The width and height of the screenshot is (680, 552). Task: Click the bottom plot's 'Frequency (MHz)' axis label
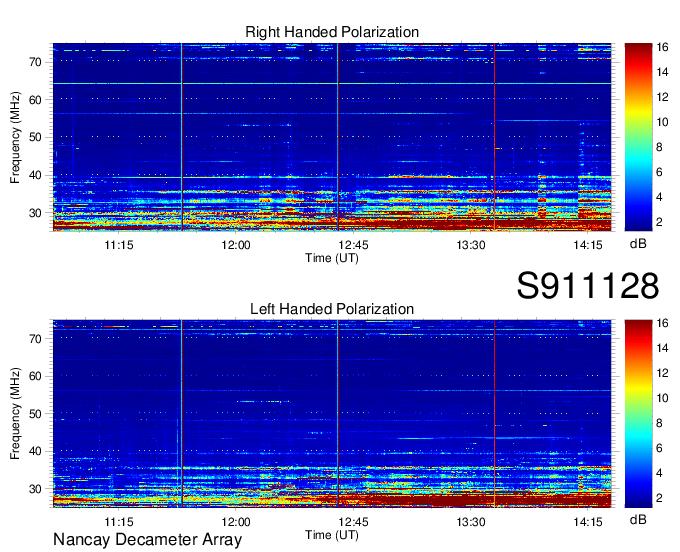15,414
